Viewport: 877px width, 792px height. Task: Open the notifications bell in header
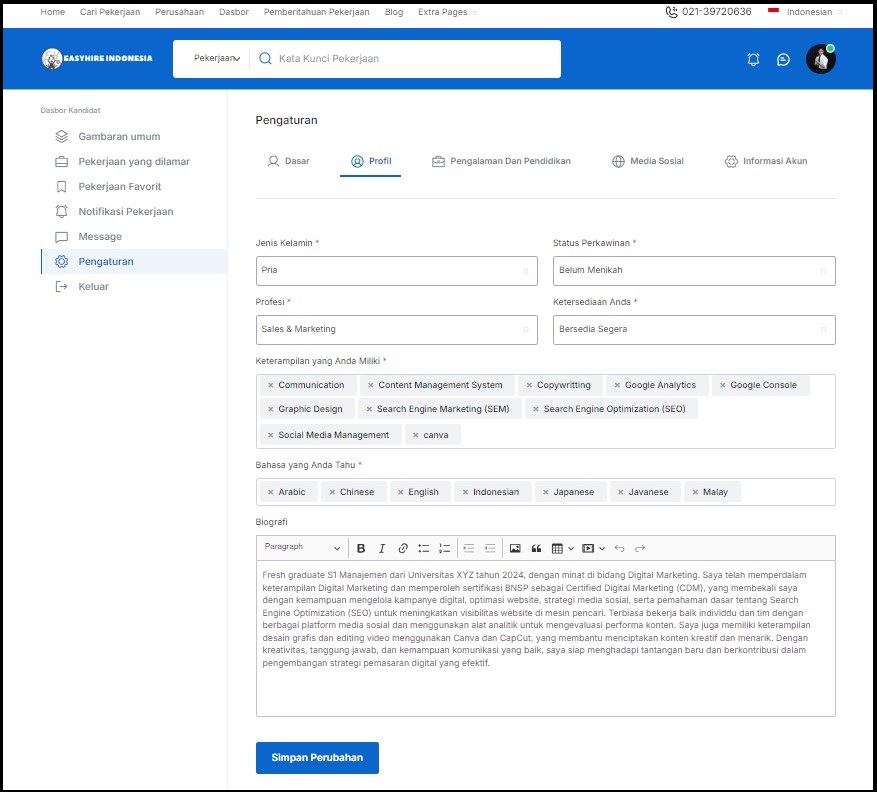[x=753, y=59]
